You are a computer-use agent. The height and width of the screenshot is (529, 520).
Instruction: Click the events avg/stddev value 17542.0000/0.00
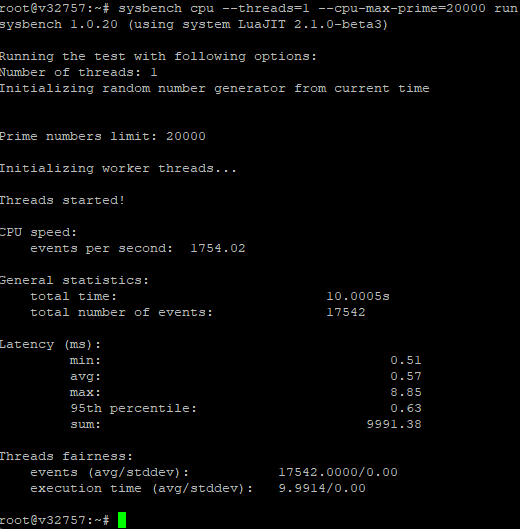(338, 472)
